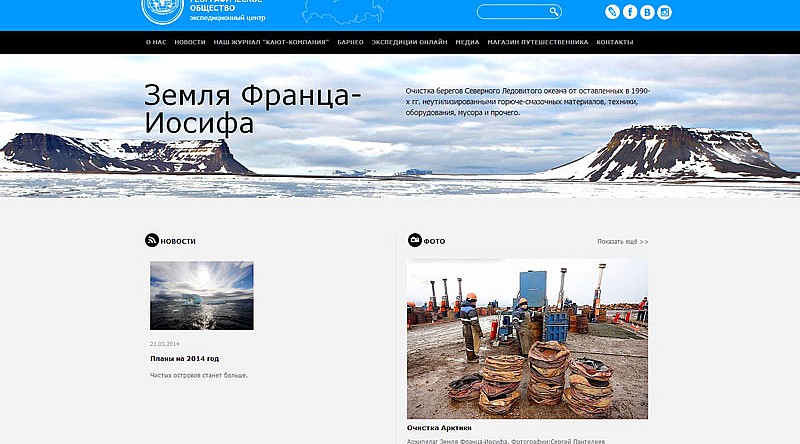Image resolution: width=800 pixels, height=444 pixels.
Task: Click the photo credit line Архипелаг Земля Франца-Иосифа
Action: (x=506, y=441)
